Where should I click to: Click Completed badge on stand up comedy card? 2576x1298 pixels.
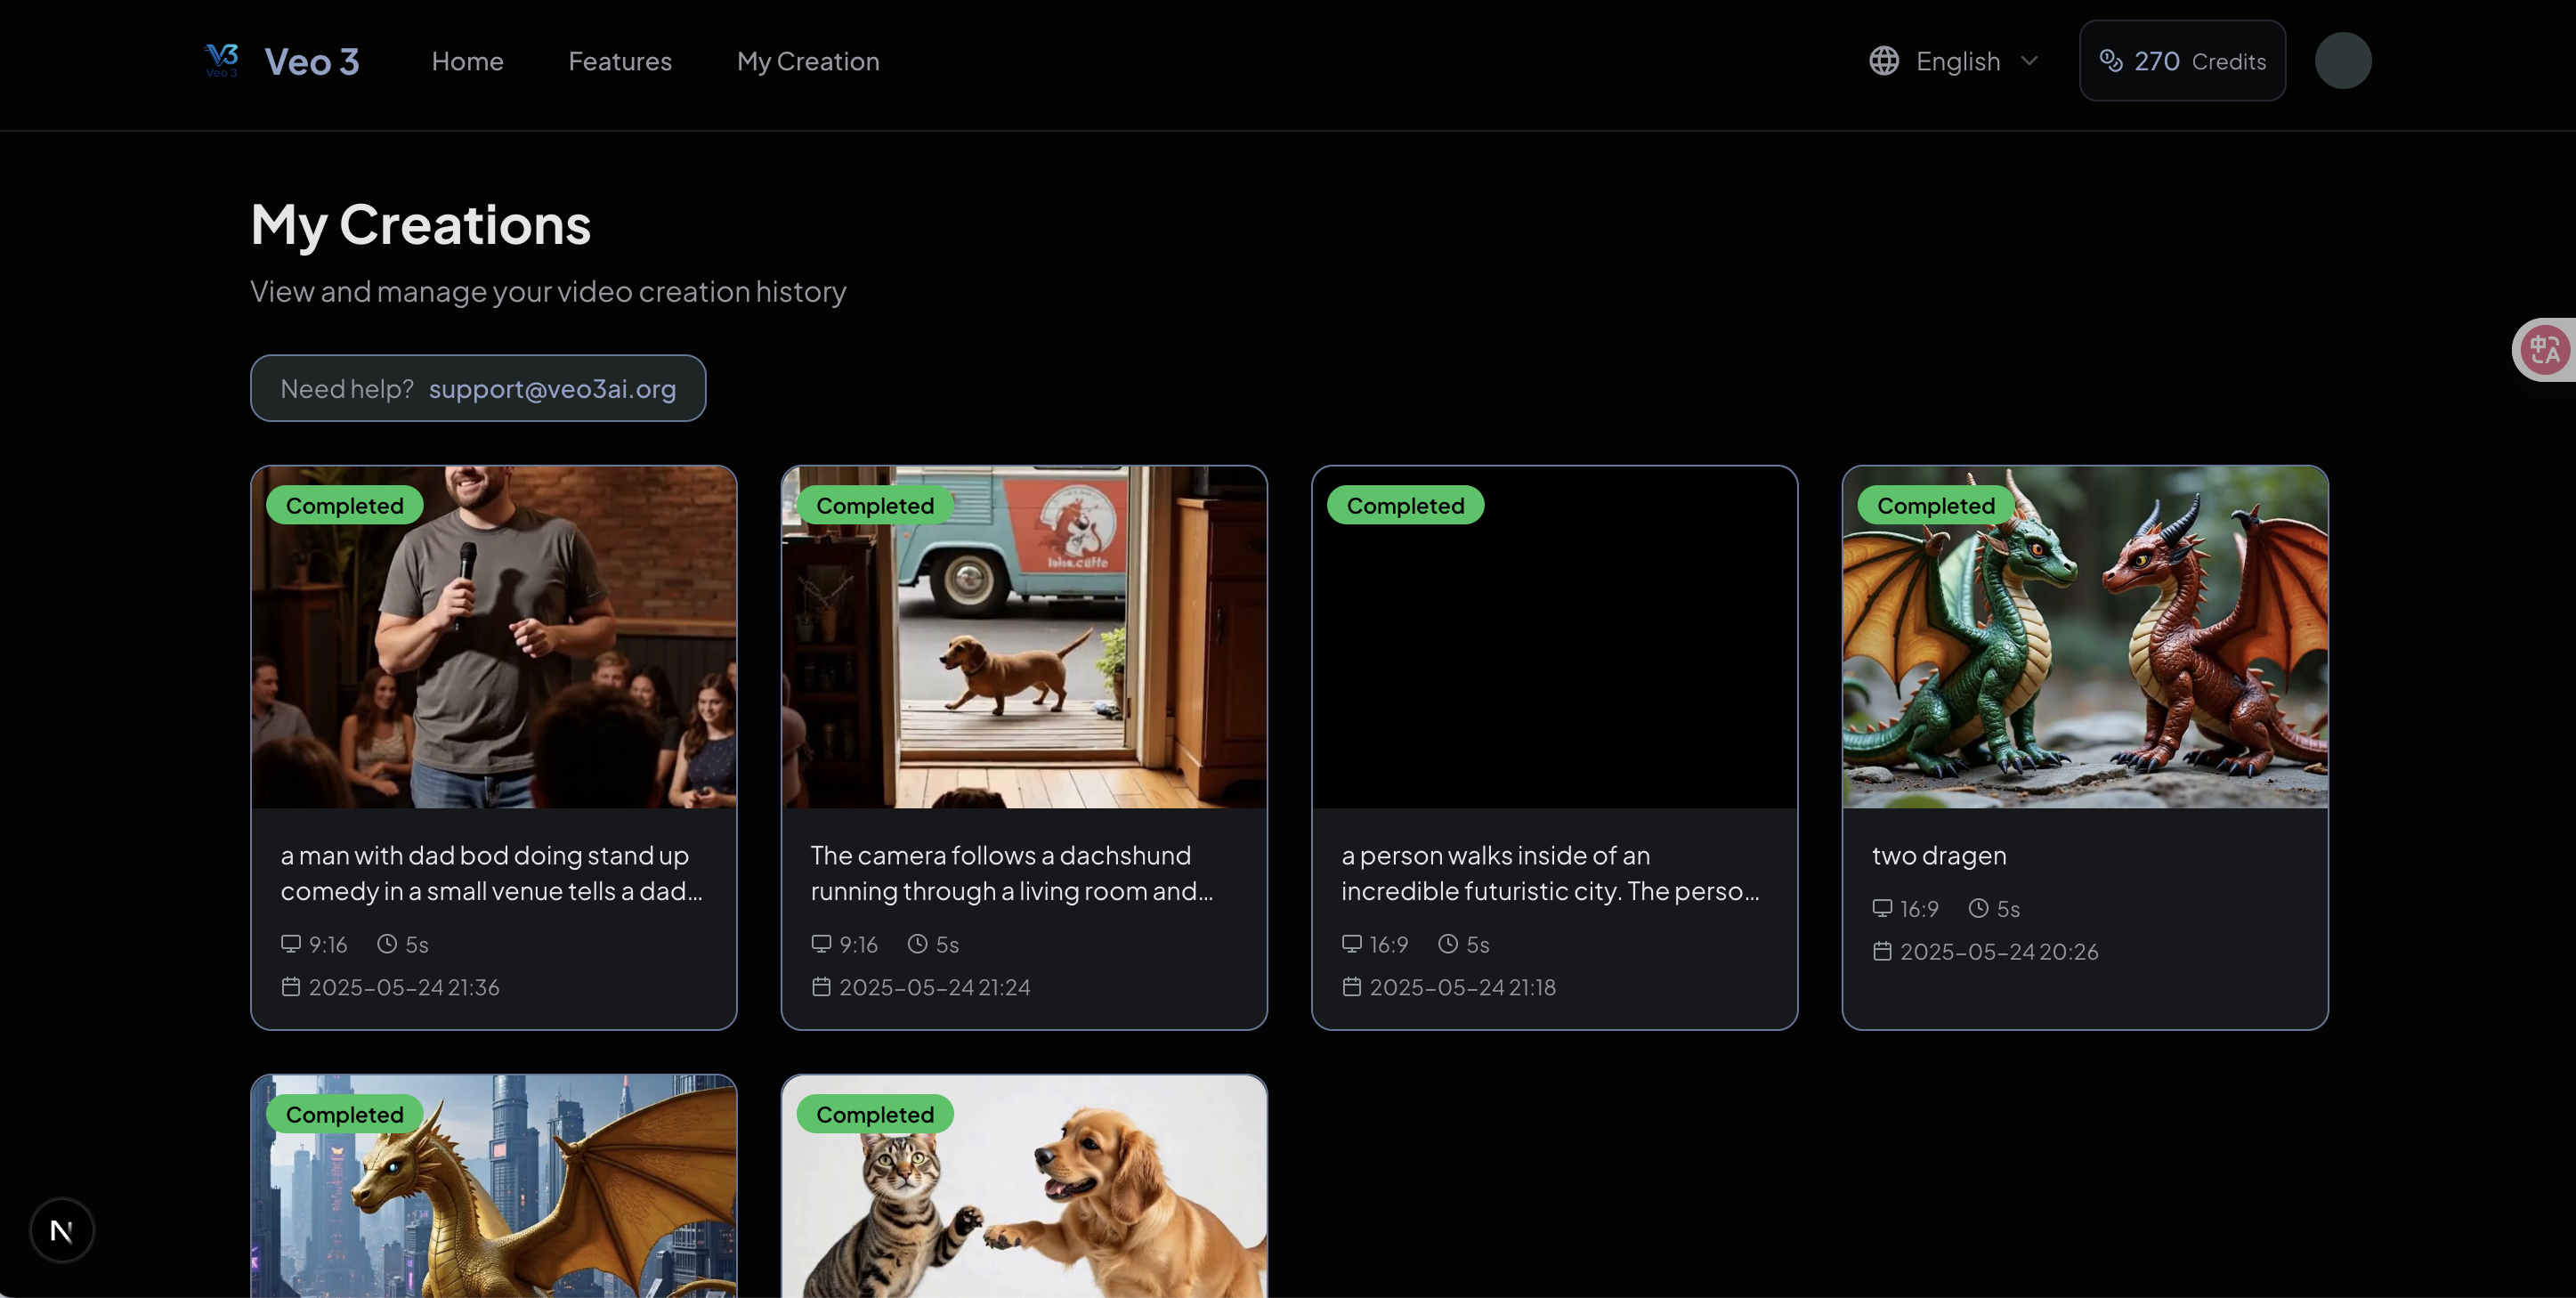[x=345, y=505]
